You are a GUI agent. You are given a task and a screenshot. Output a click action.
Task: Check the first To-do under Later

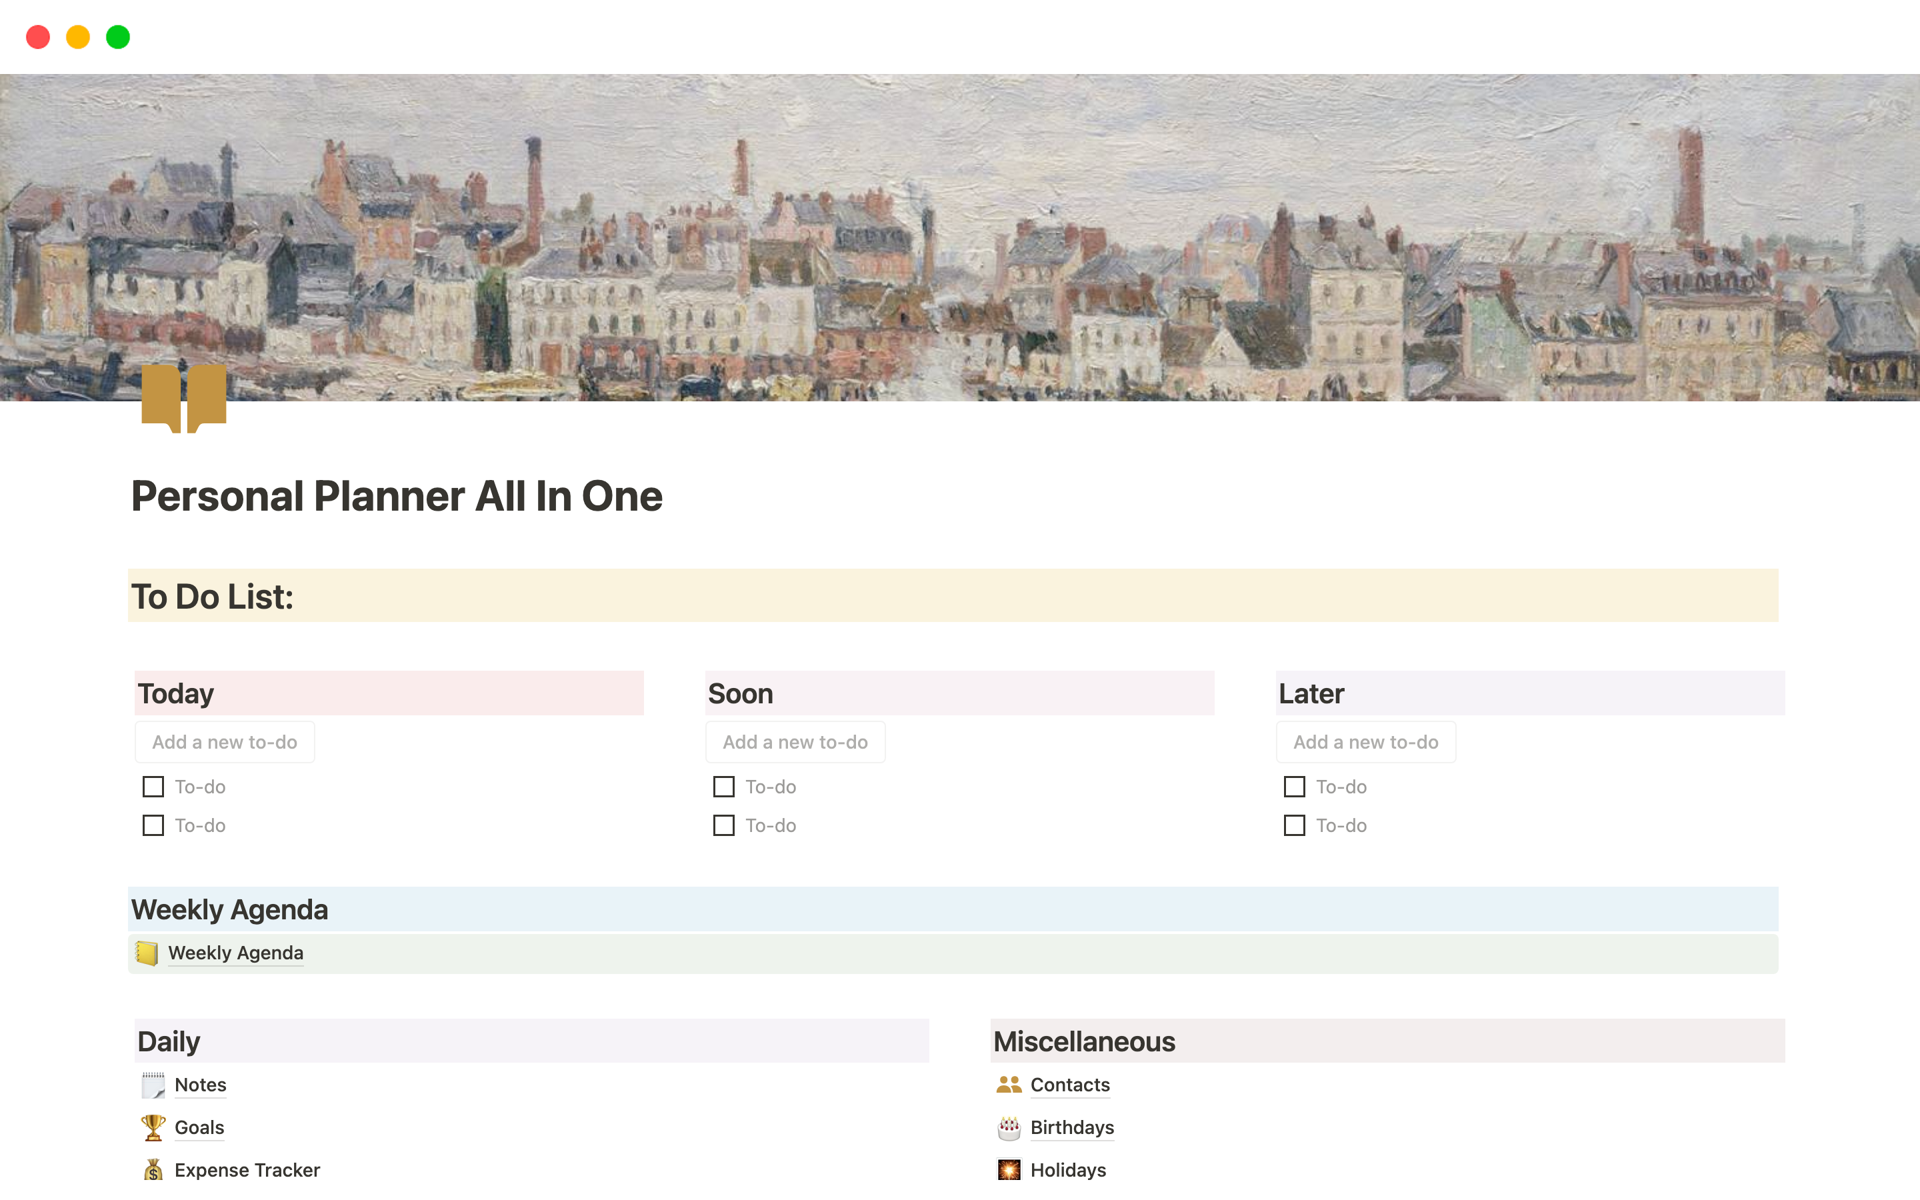click(1294, 787)
